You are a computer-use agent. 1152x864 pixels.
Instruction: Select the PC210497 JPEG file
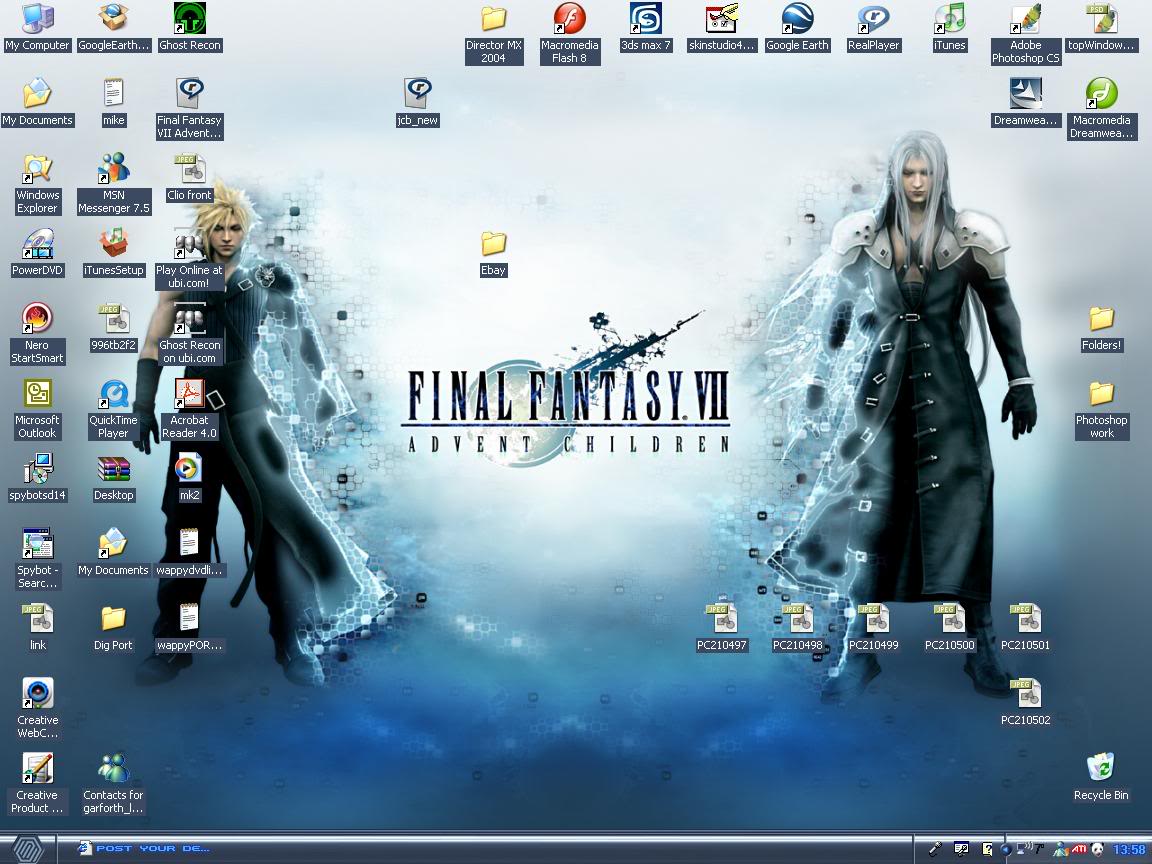[x=721, y=619]
